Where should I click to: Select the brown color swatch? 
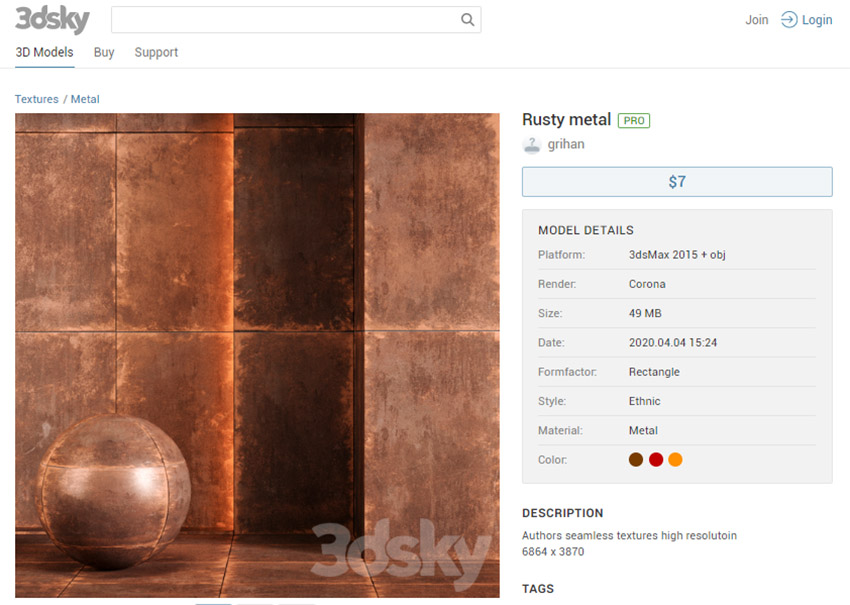(x=636, y=460)
